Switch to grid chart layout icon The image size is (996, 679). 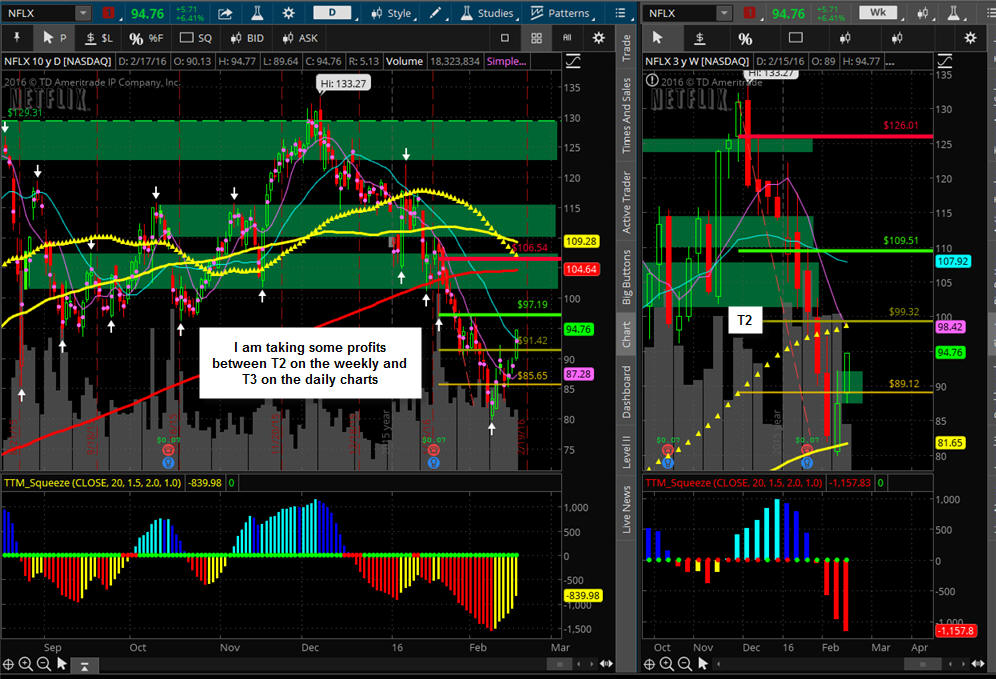[537, 38]
